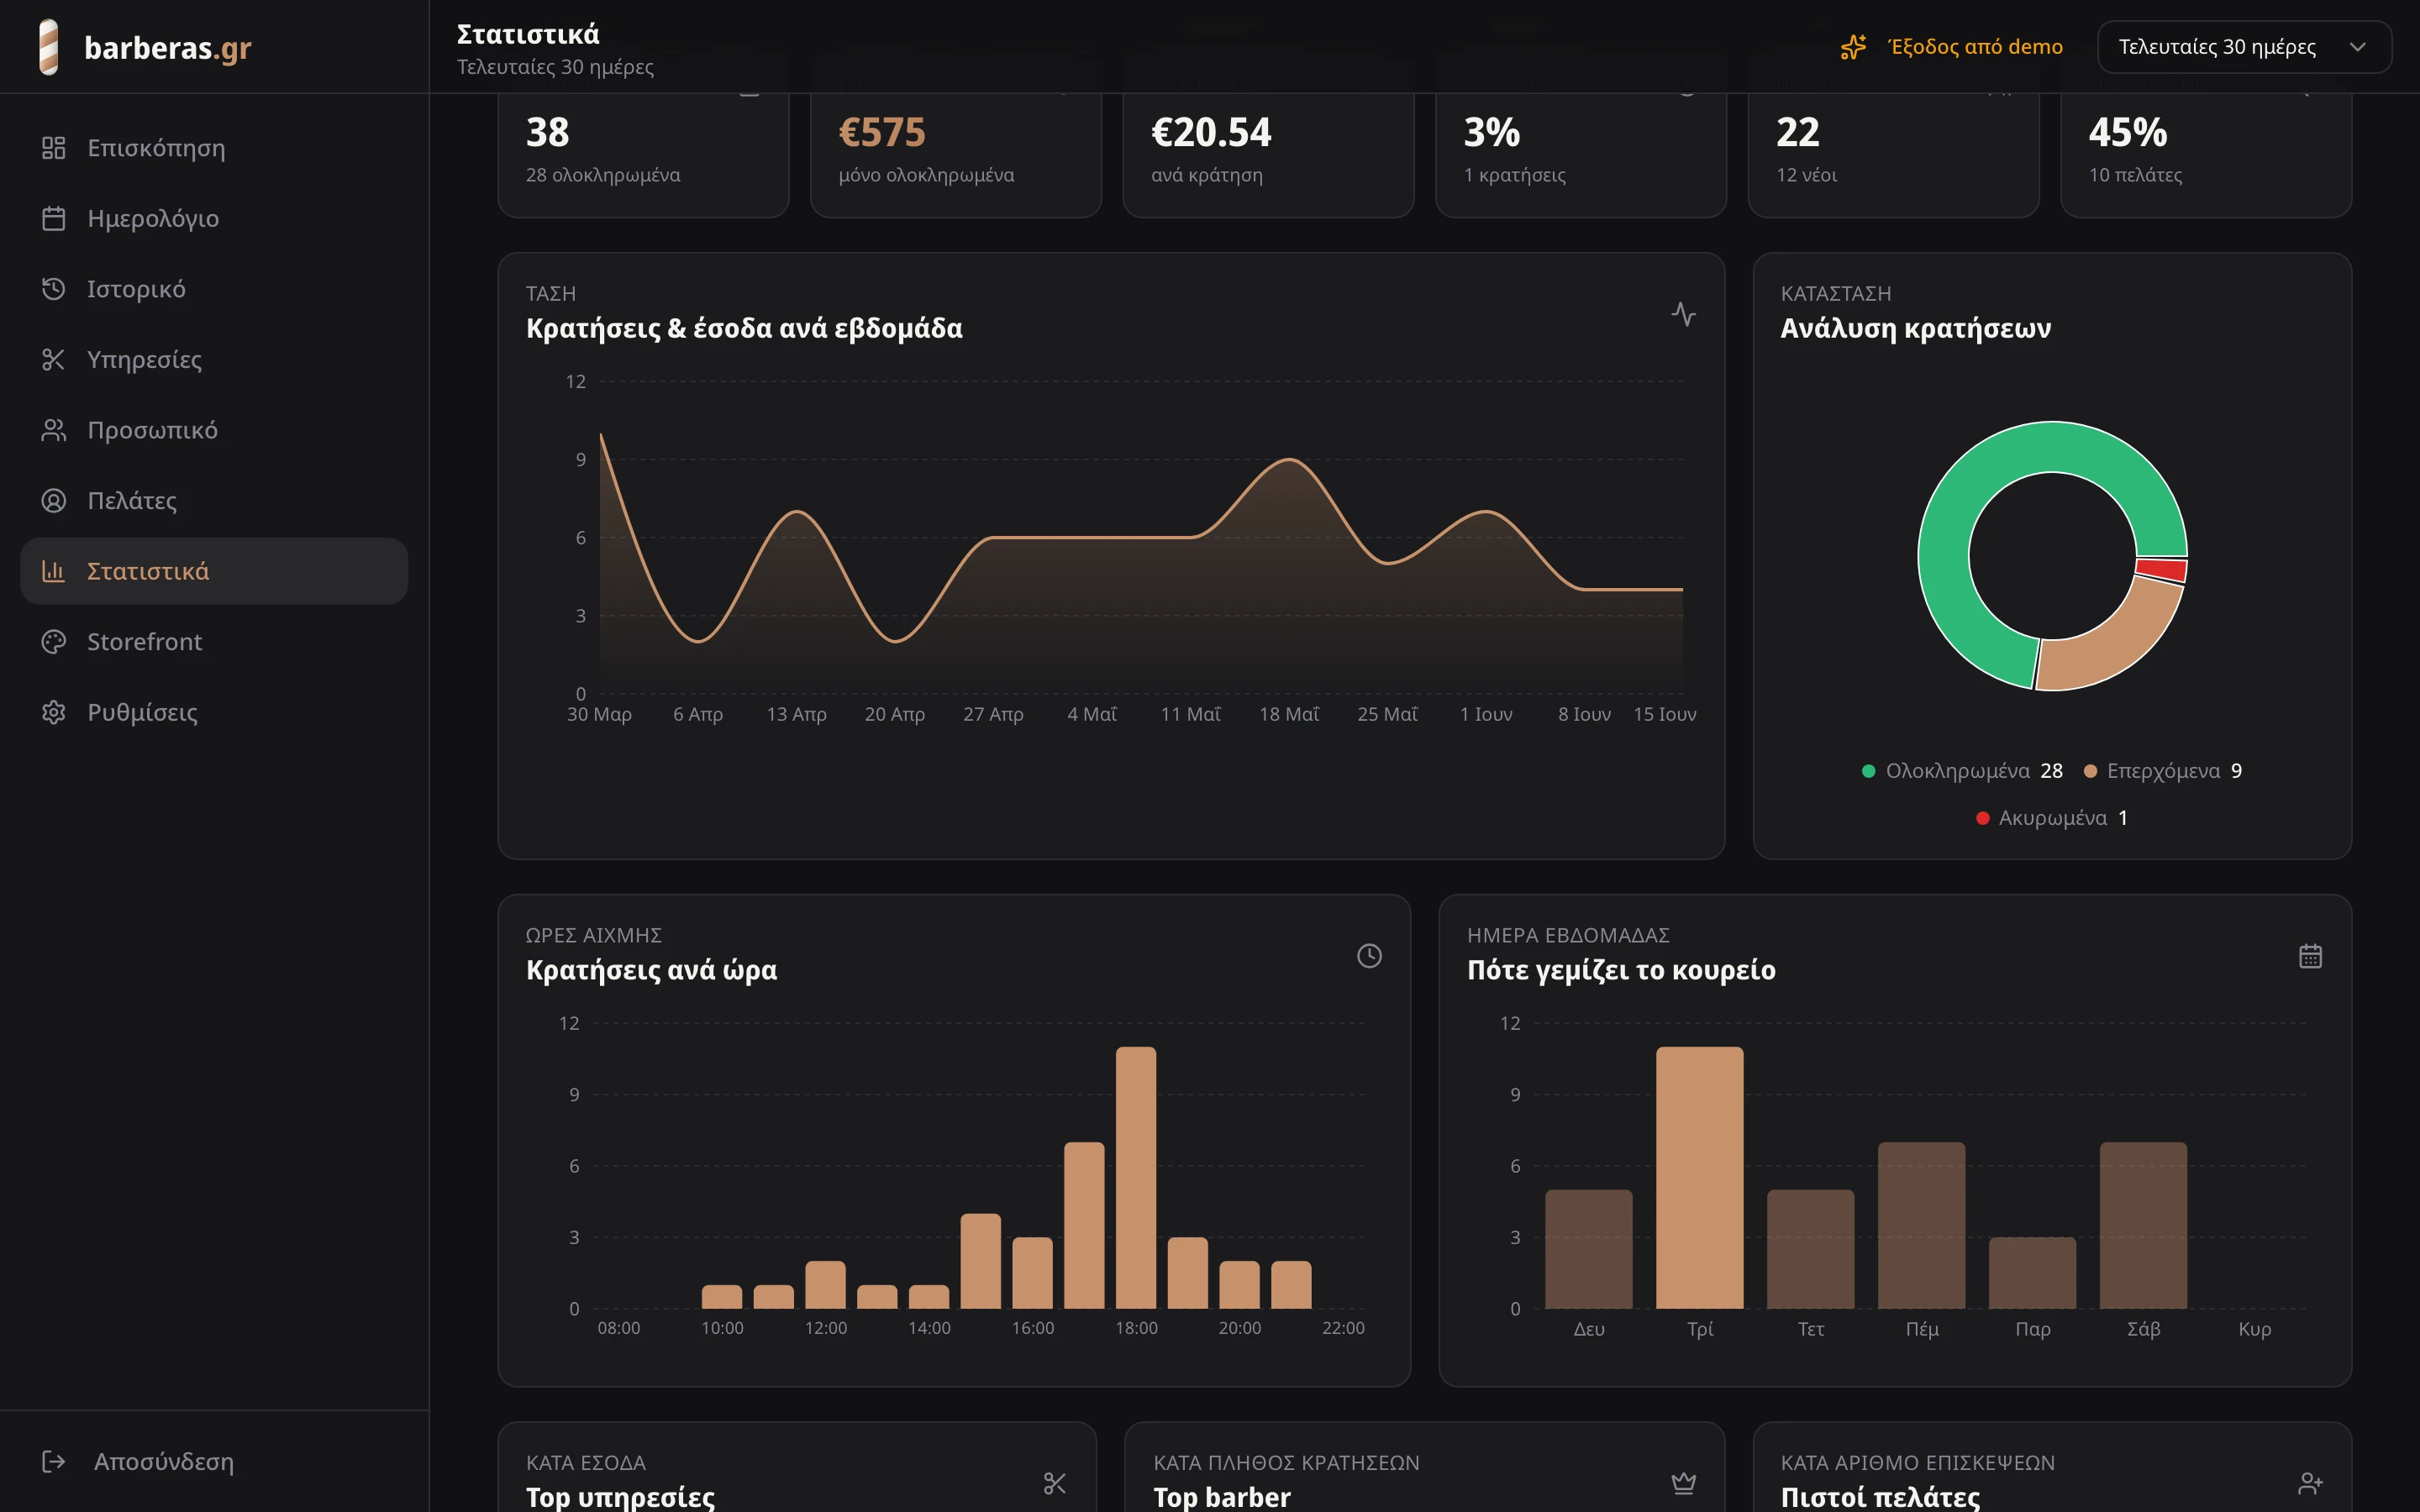This screenshot has width=2420, height=1512.
Task: Click the scissors icon next to Υπηρεσίες
Action: (54, 359)
